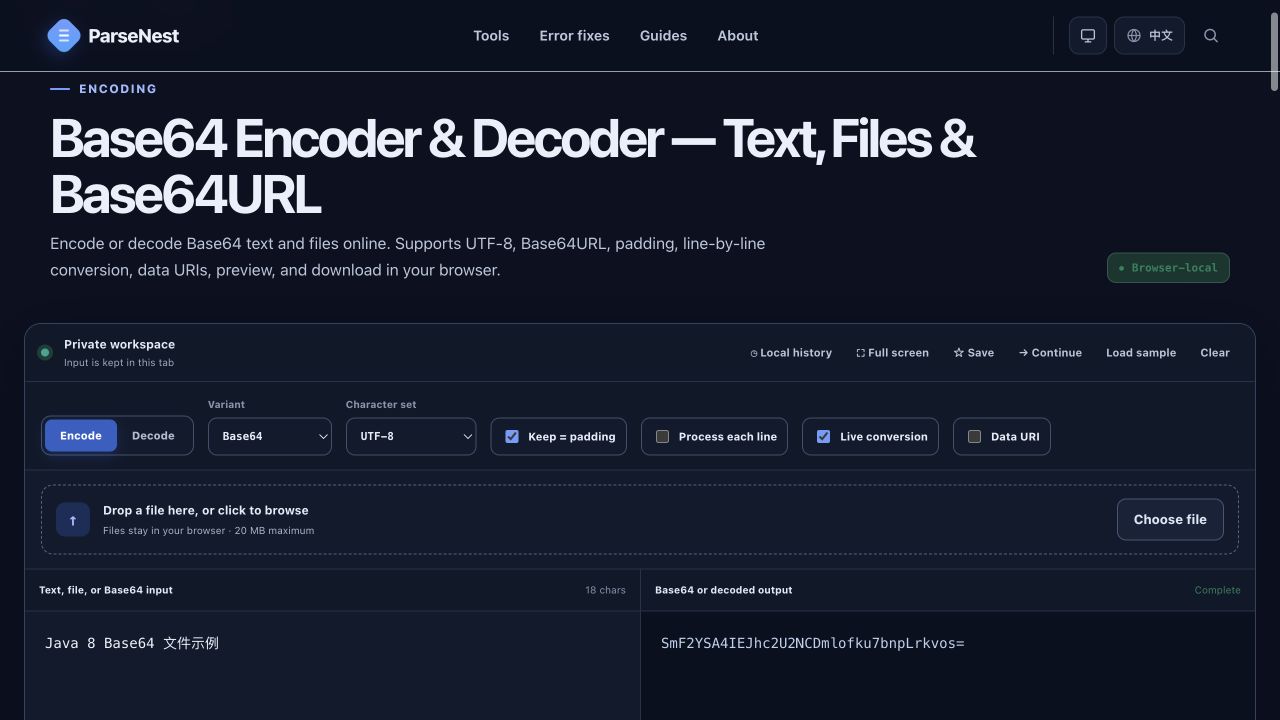The image size is (1280, 720).
Task: Click into the Base64 input text area
Action: (332, 666)
